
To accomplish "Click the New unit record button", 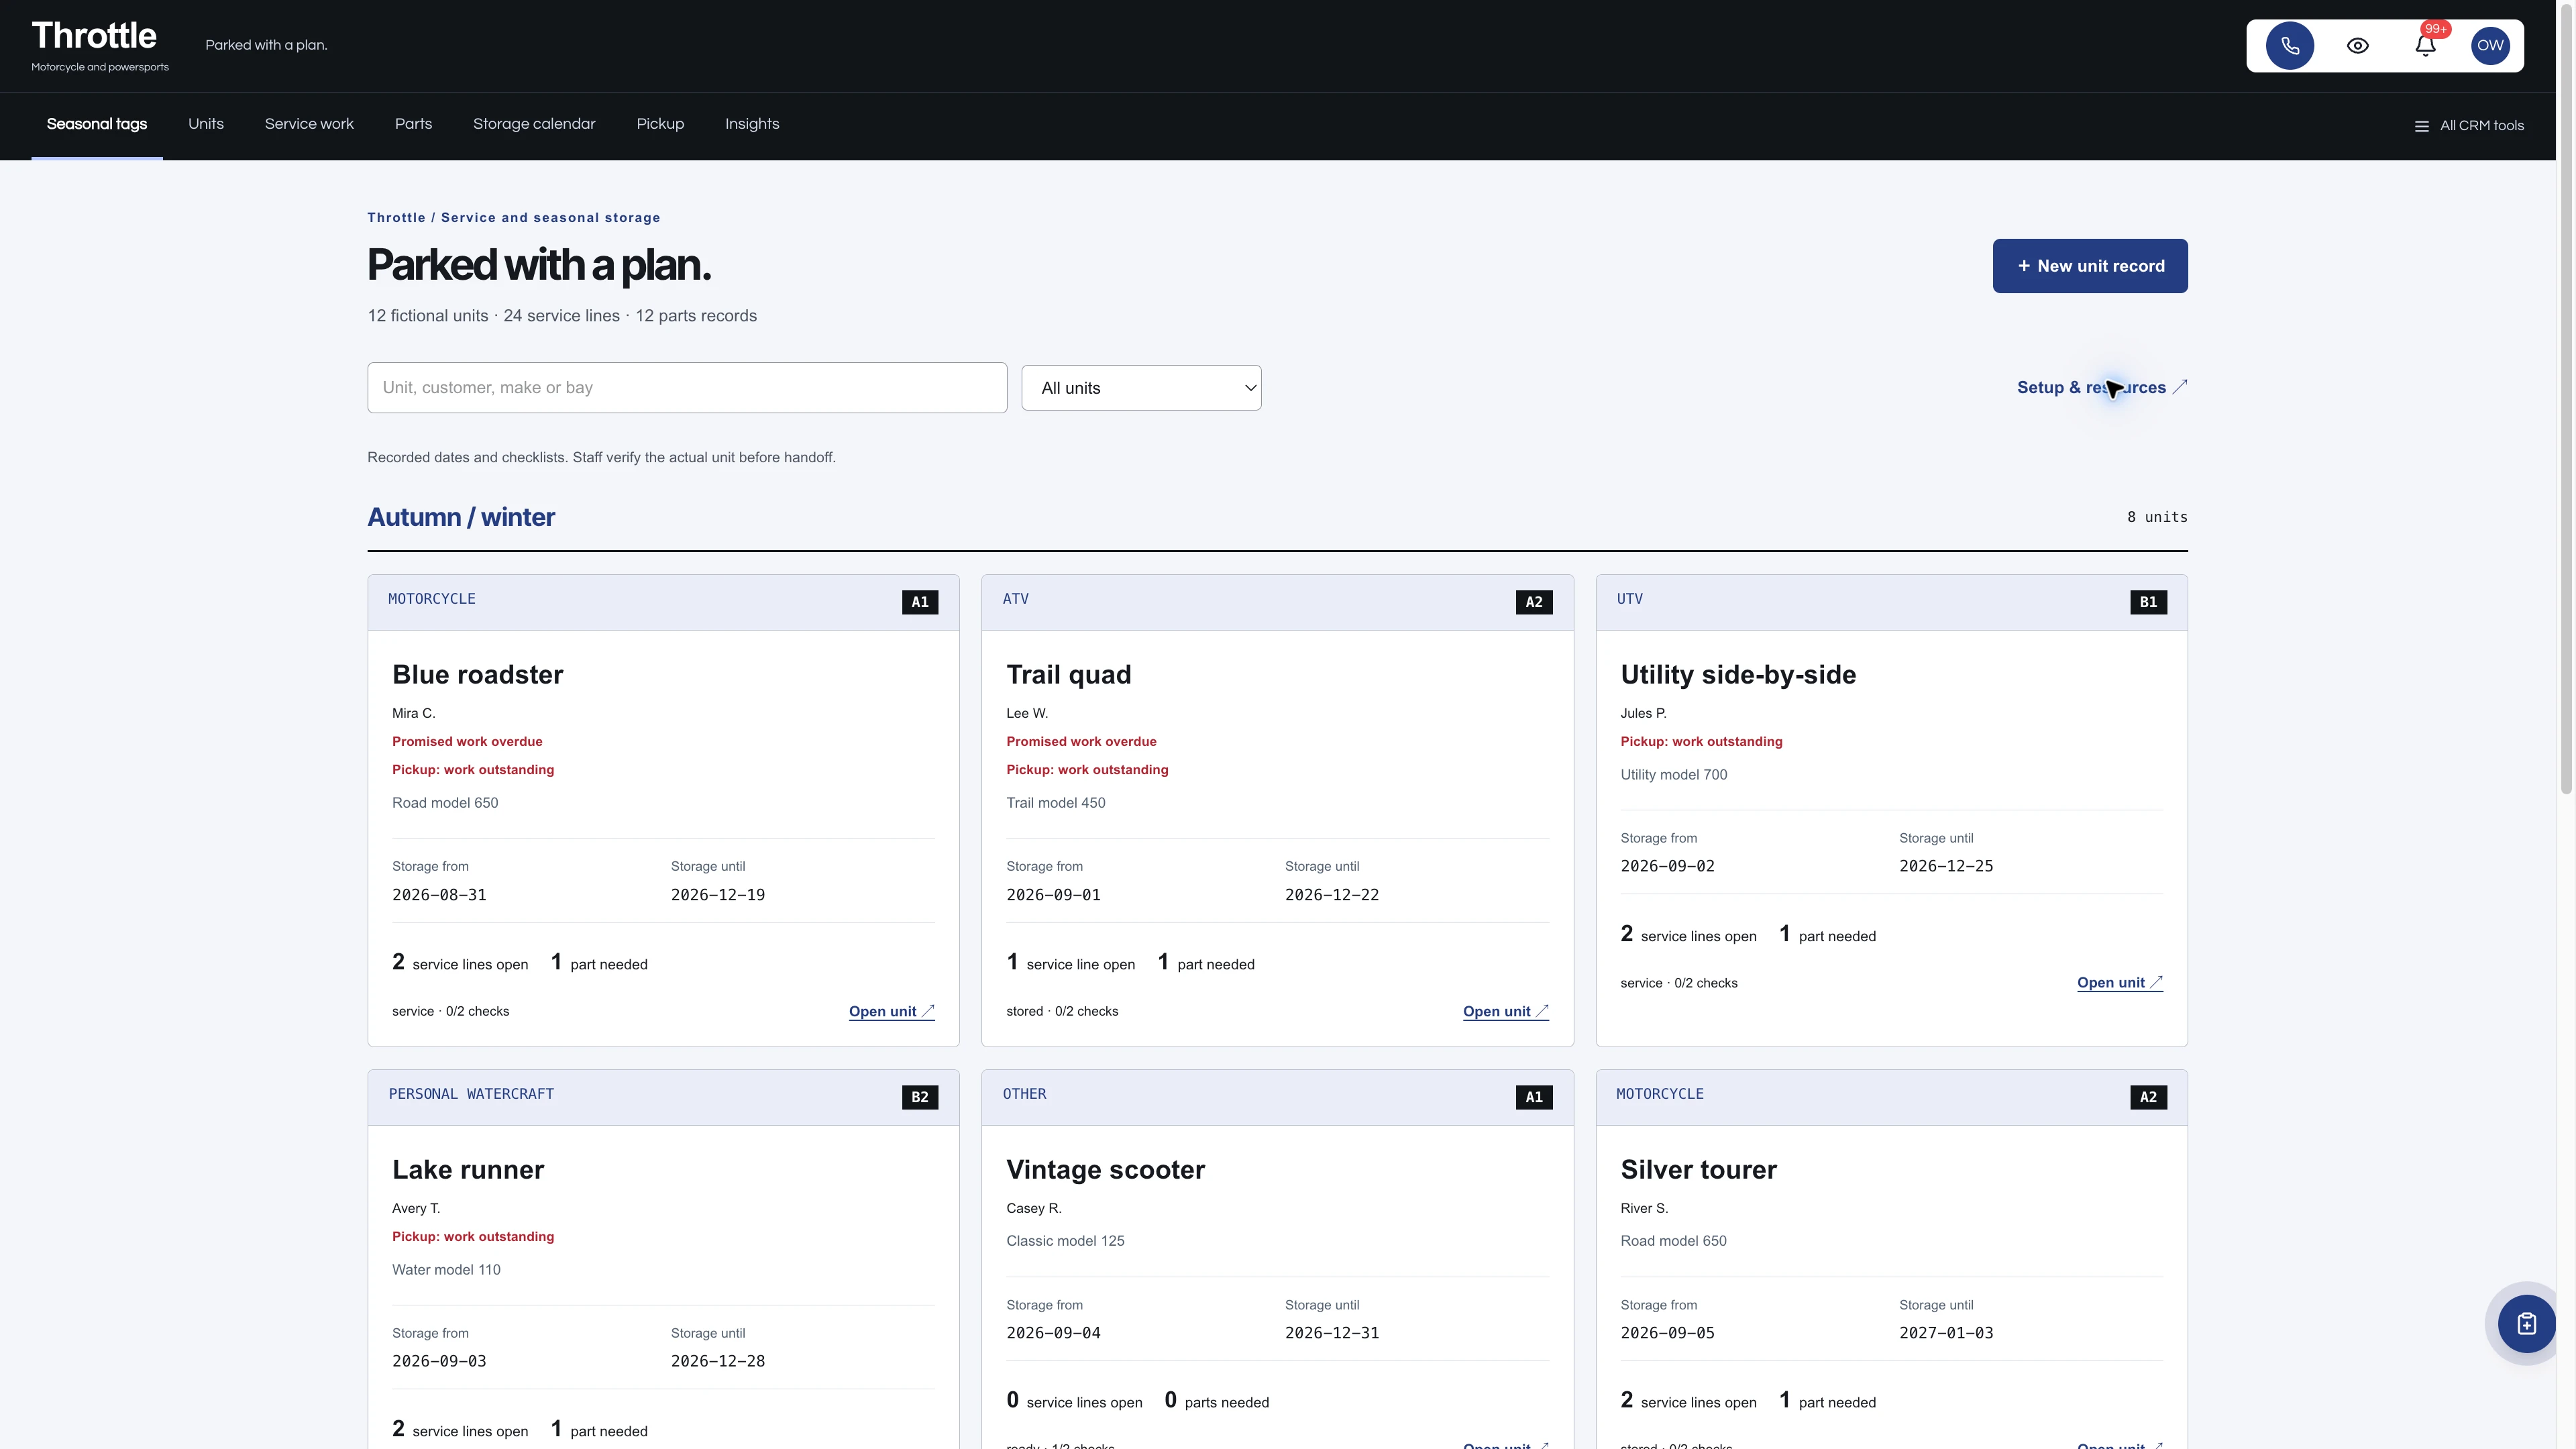I will [x=2090, y=266].
